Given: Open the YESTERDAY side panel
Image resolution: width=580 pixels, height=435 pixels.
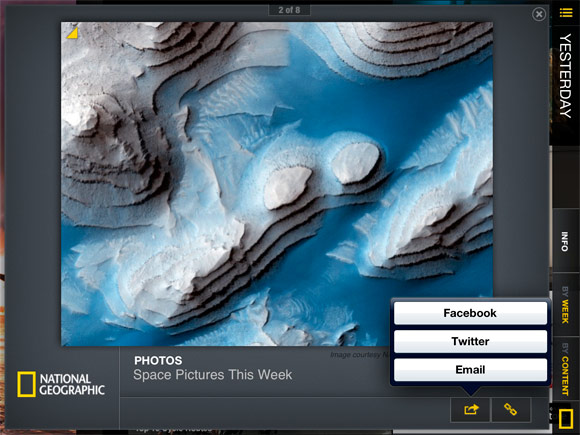Looking at the screenshot, I should pyautogui.click(x=565, y=76).
